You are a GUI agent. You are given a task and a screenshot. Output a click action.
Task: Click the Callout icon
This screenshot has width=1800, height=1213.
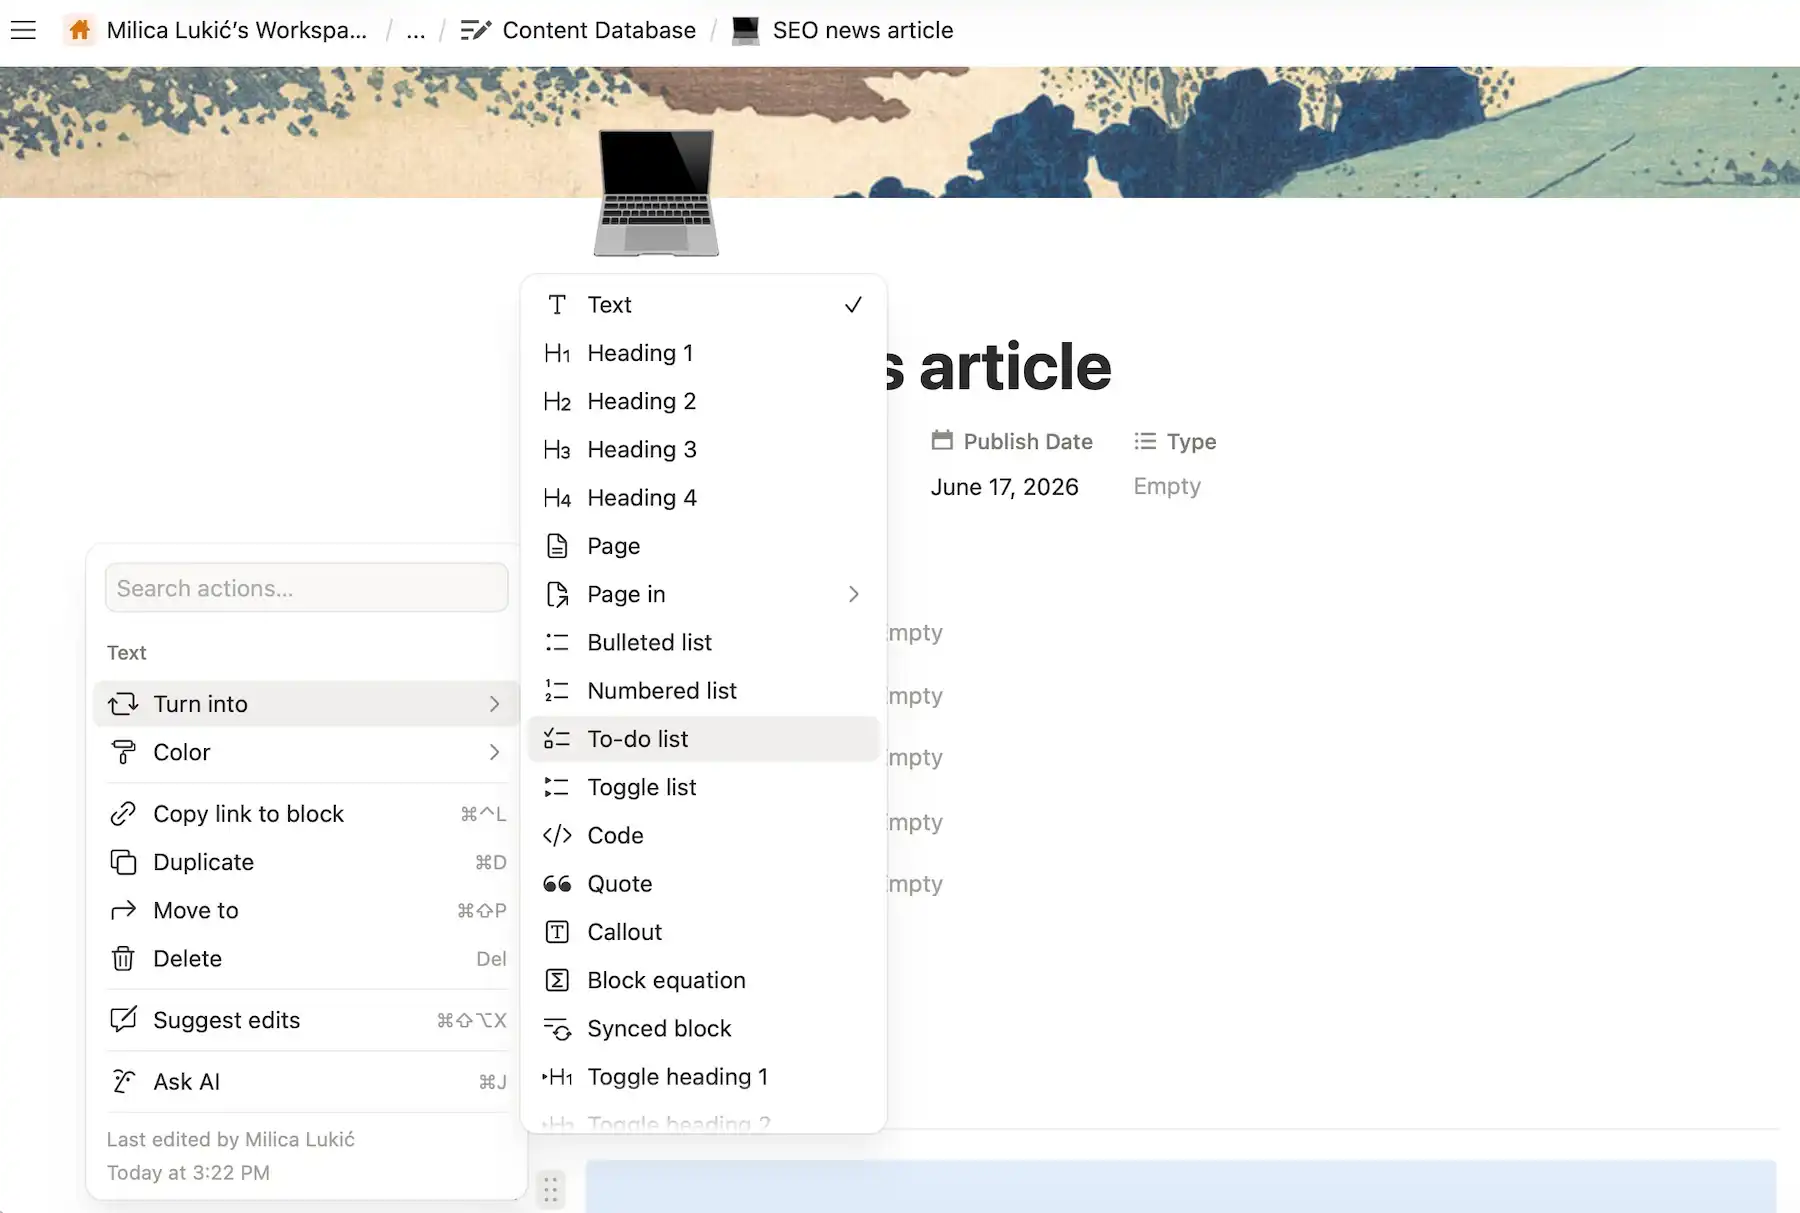pos(557,932)
